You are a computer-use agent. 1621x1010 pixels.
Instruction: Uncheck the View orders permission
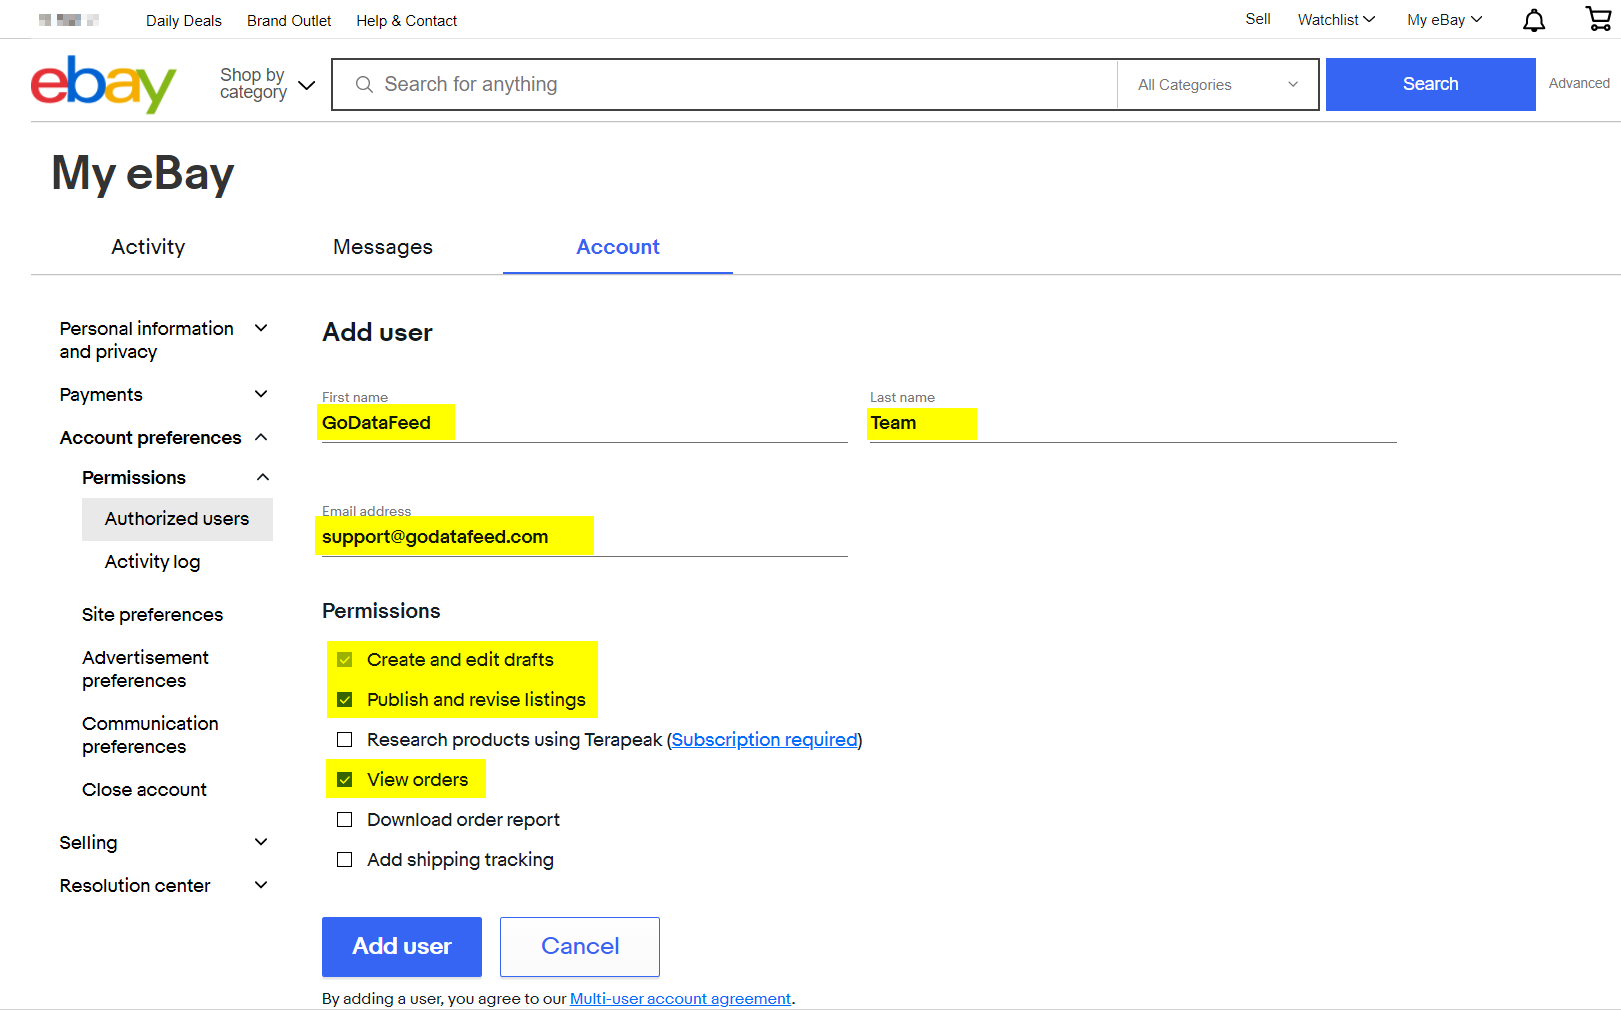tap(345, 780)
